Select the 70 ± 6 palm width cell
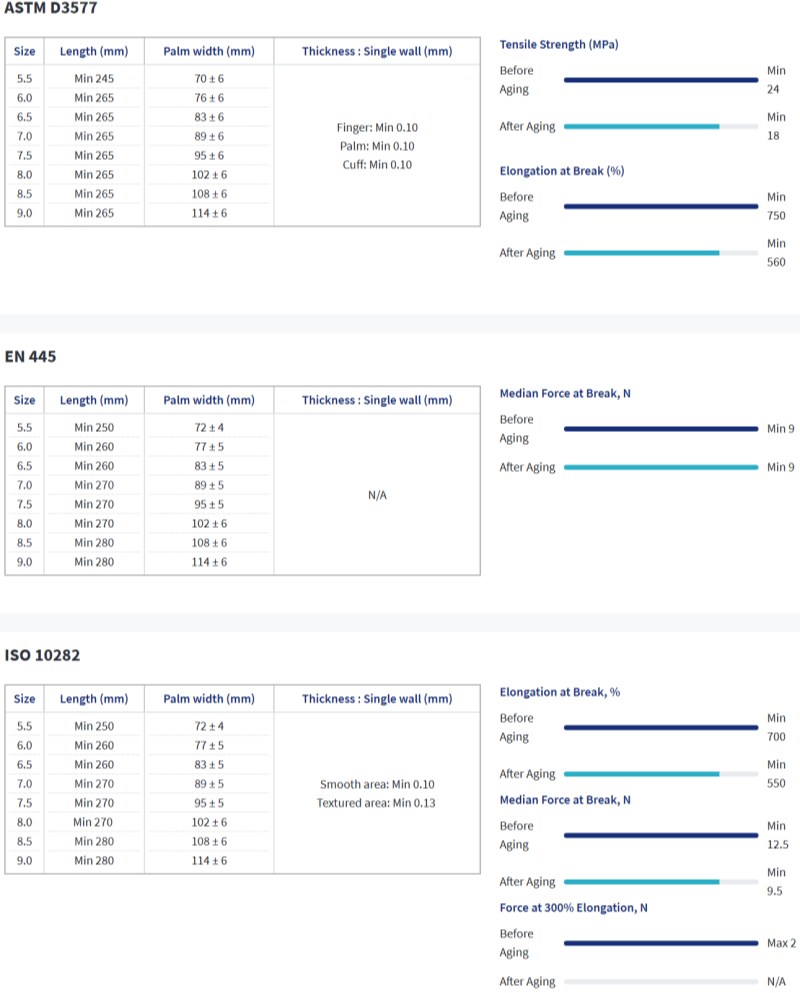The width and height of the screenshot is (800, 993). 209,78
